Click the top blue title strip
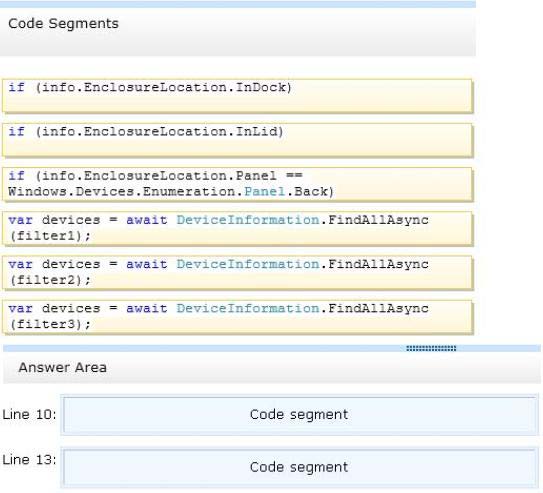Image resolution: width=543 pixels, height=493 pixels. [x=238, y=4]
